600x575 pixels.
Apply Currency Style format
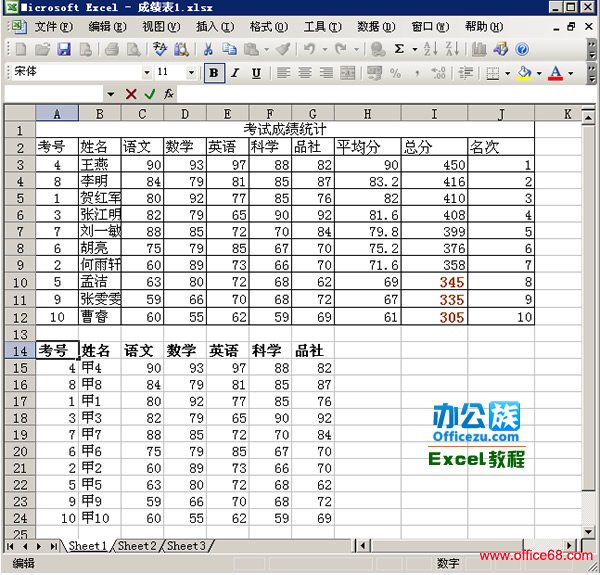[374, 73]
